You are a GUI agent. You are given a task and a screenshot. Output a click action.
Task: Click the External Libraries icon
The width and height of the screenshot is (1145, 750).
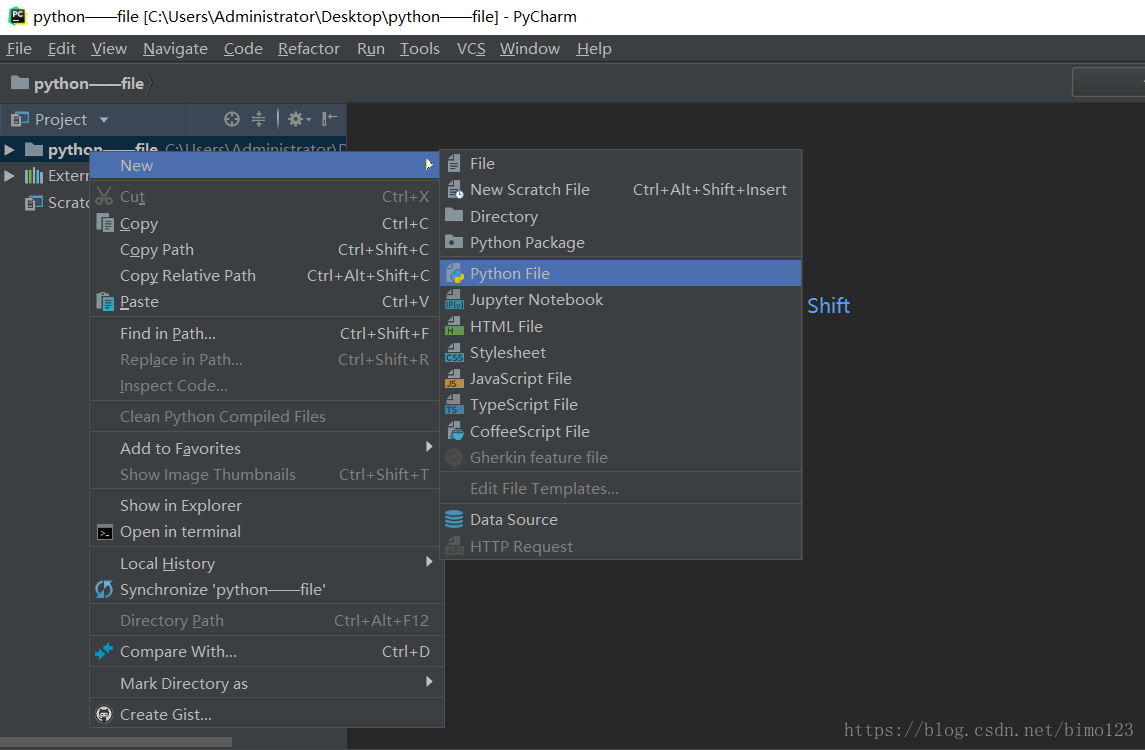[34, 175]
